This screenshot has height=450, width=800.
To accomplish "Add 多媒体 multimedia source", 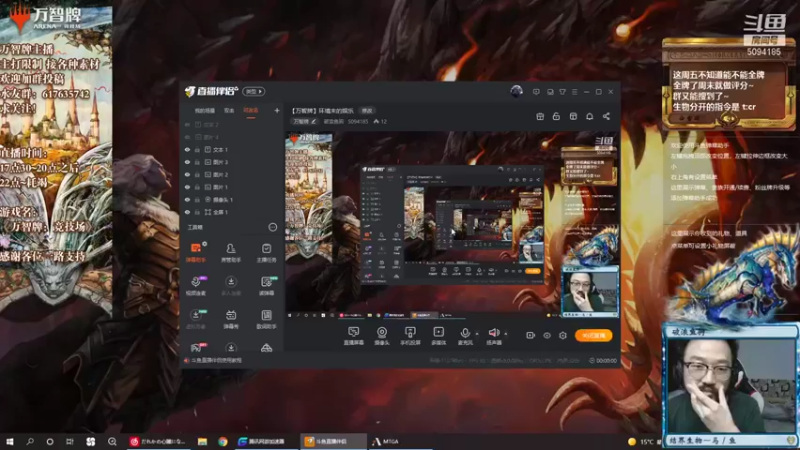I will (x=438, y=336).
